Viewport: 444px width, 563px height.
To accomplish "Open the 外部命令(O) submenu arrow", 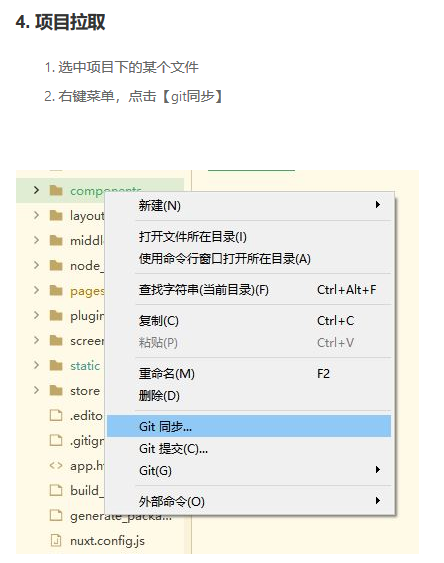I will pos(378,501).
